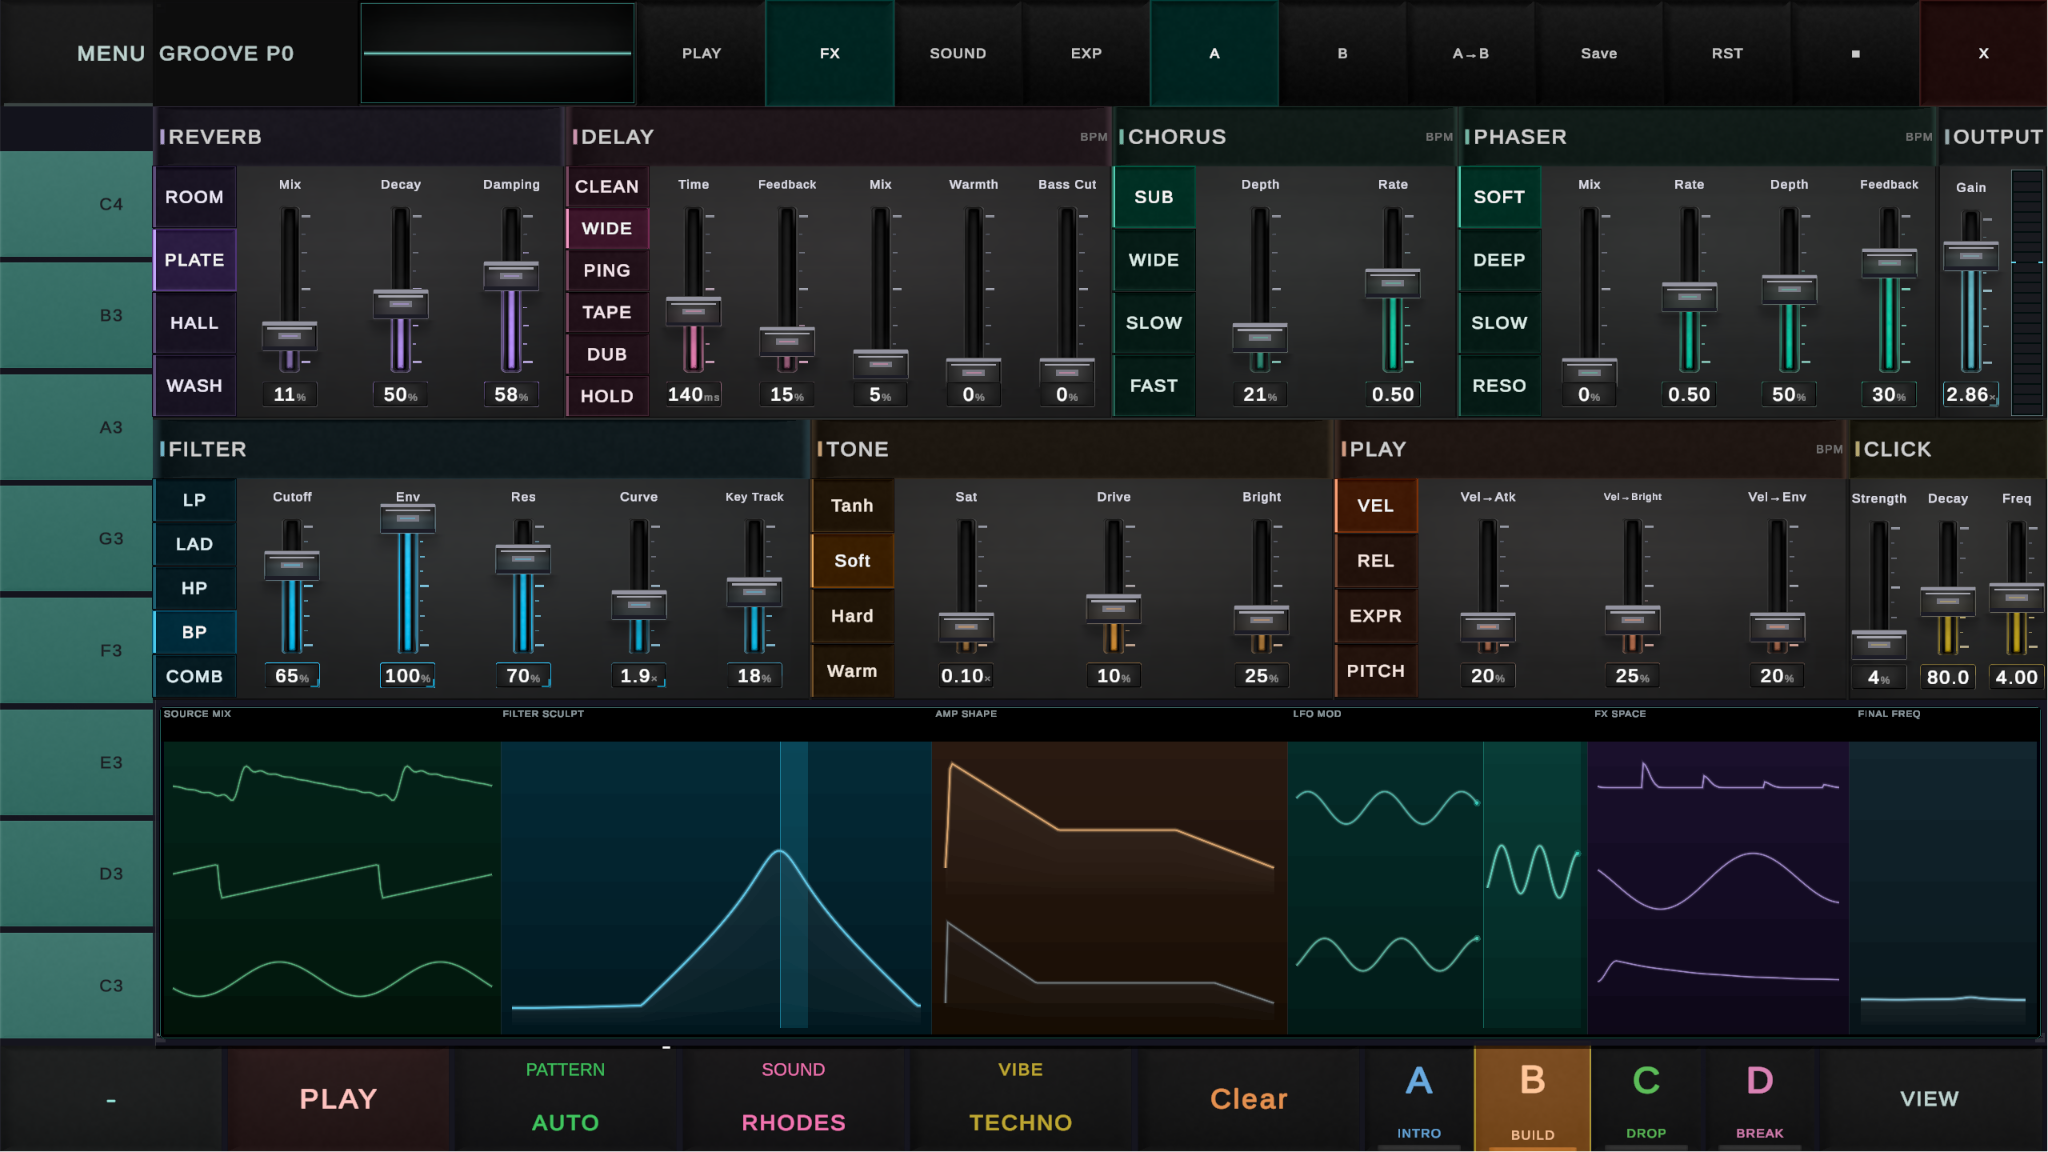The image size is (2048, 1152).
Task: Select the PITCH play mode
Action: [1376, 671]
